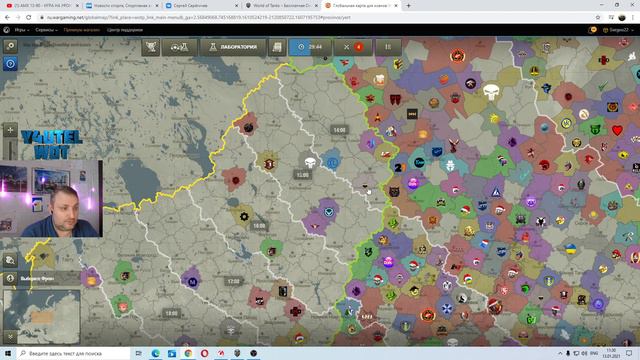The height and width of the screenshot is (360, 640).
Task: Select the red province with cross emblem at bottom
Action: click(x=296, y=311)
